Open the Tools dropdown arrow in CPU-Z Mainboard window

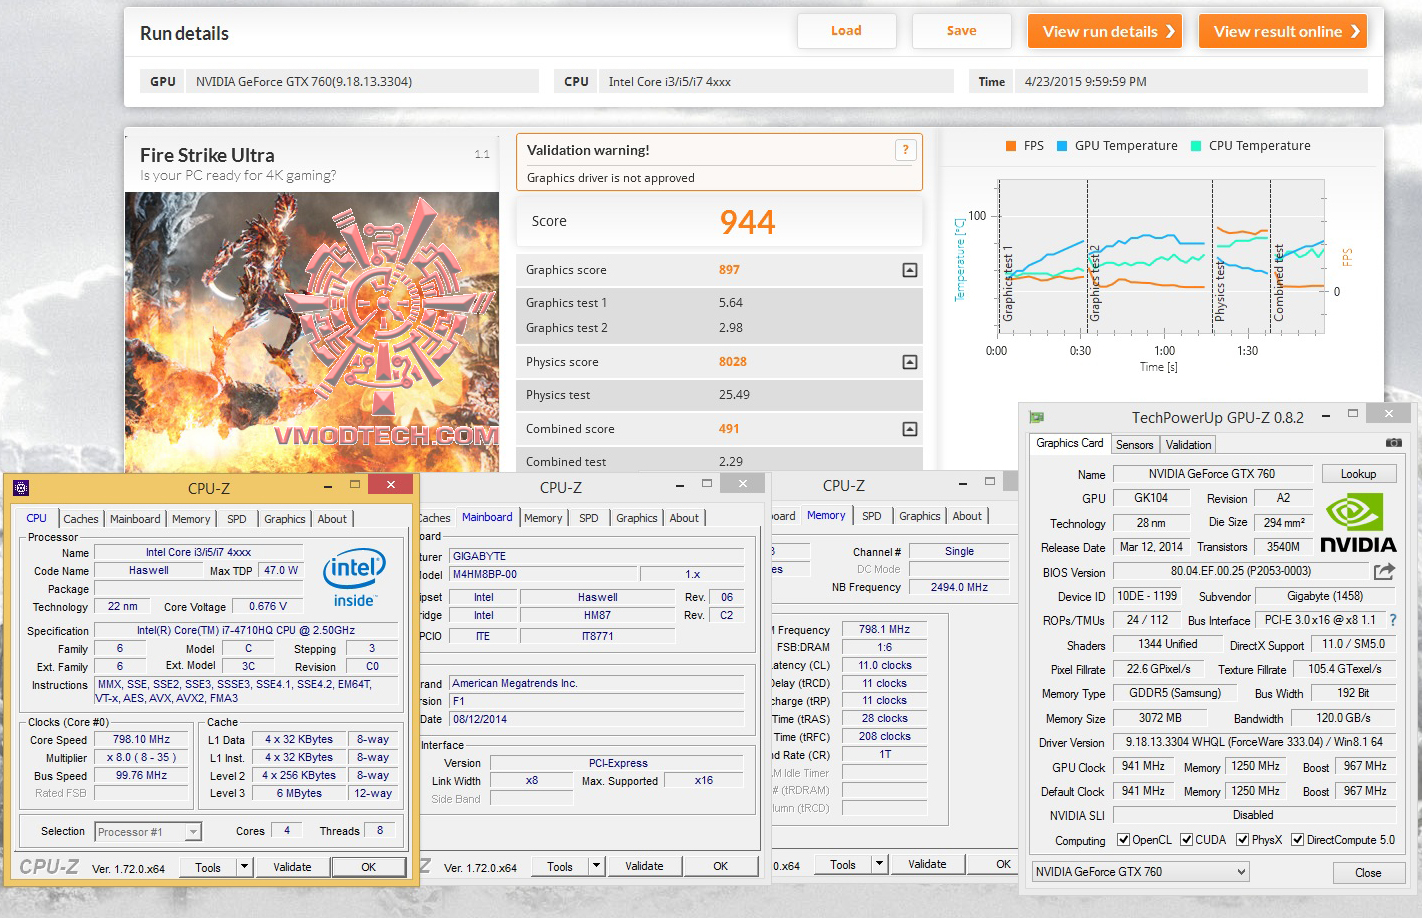click(x=597, y=866)
